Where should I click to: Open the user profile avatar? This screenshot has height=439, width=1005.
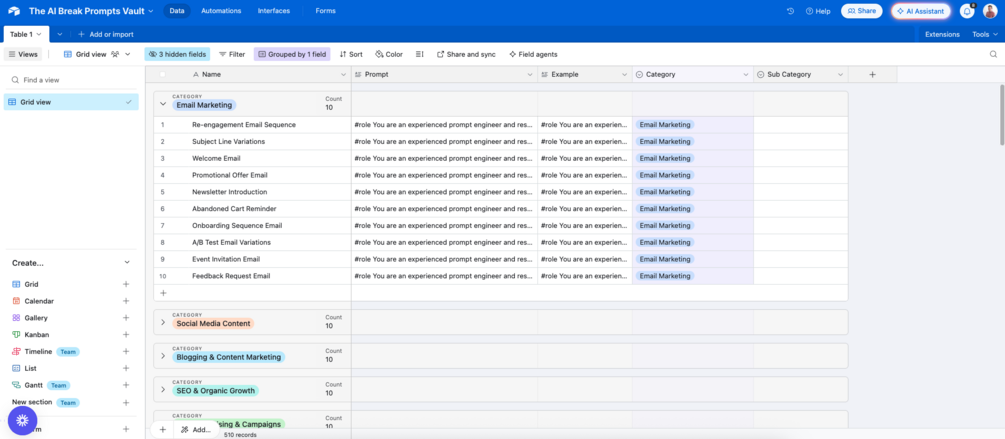(x=990, y=11)
